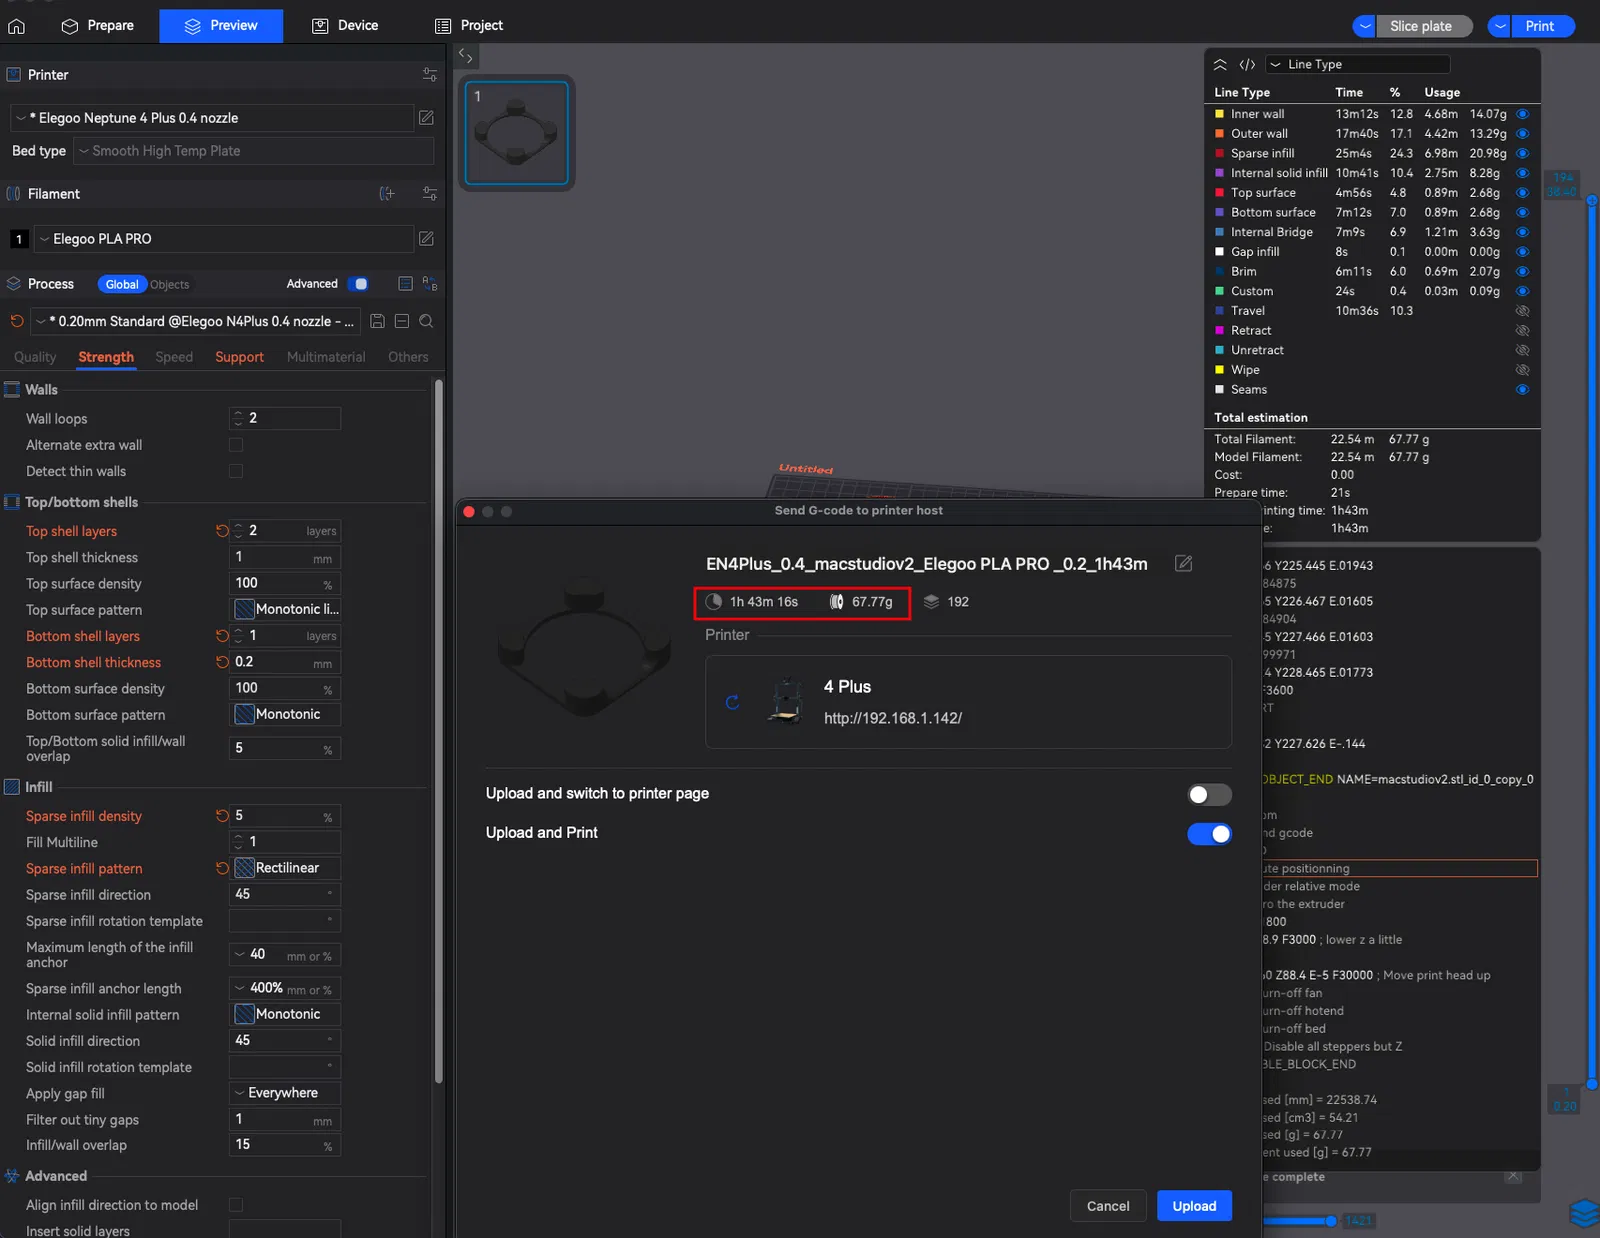Viewport: 1600px width, 1238px height.
Task: Reset Sparse infill pattern to default
Action: click(x=222, y=868)
